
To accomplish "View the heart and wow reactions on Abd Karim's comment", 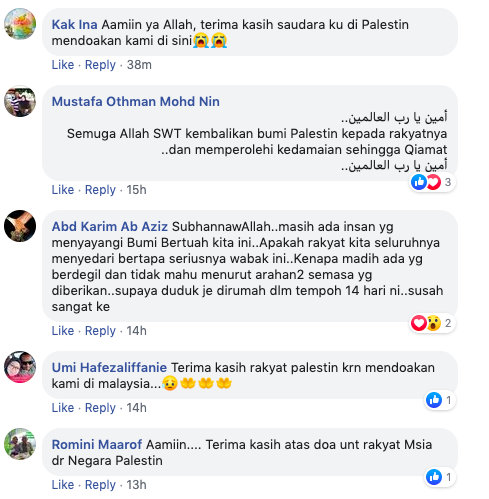I will [x=432, y=323].
